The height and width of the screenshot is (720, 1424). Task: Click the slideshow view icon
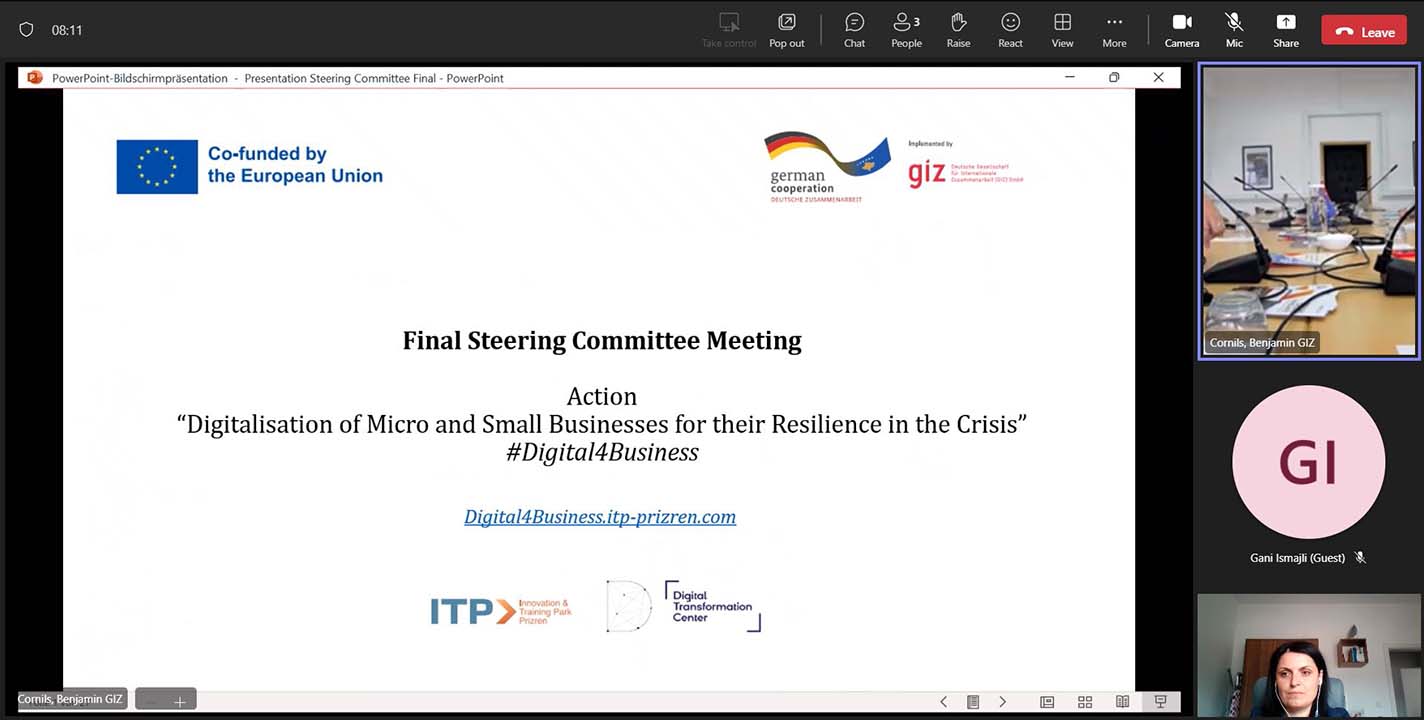(x=1160, y=702)
